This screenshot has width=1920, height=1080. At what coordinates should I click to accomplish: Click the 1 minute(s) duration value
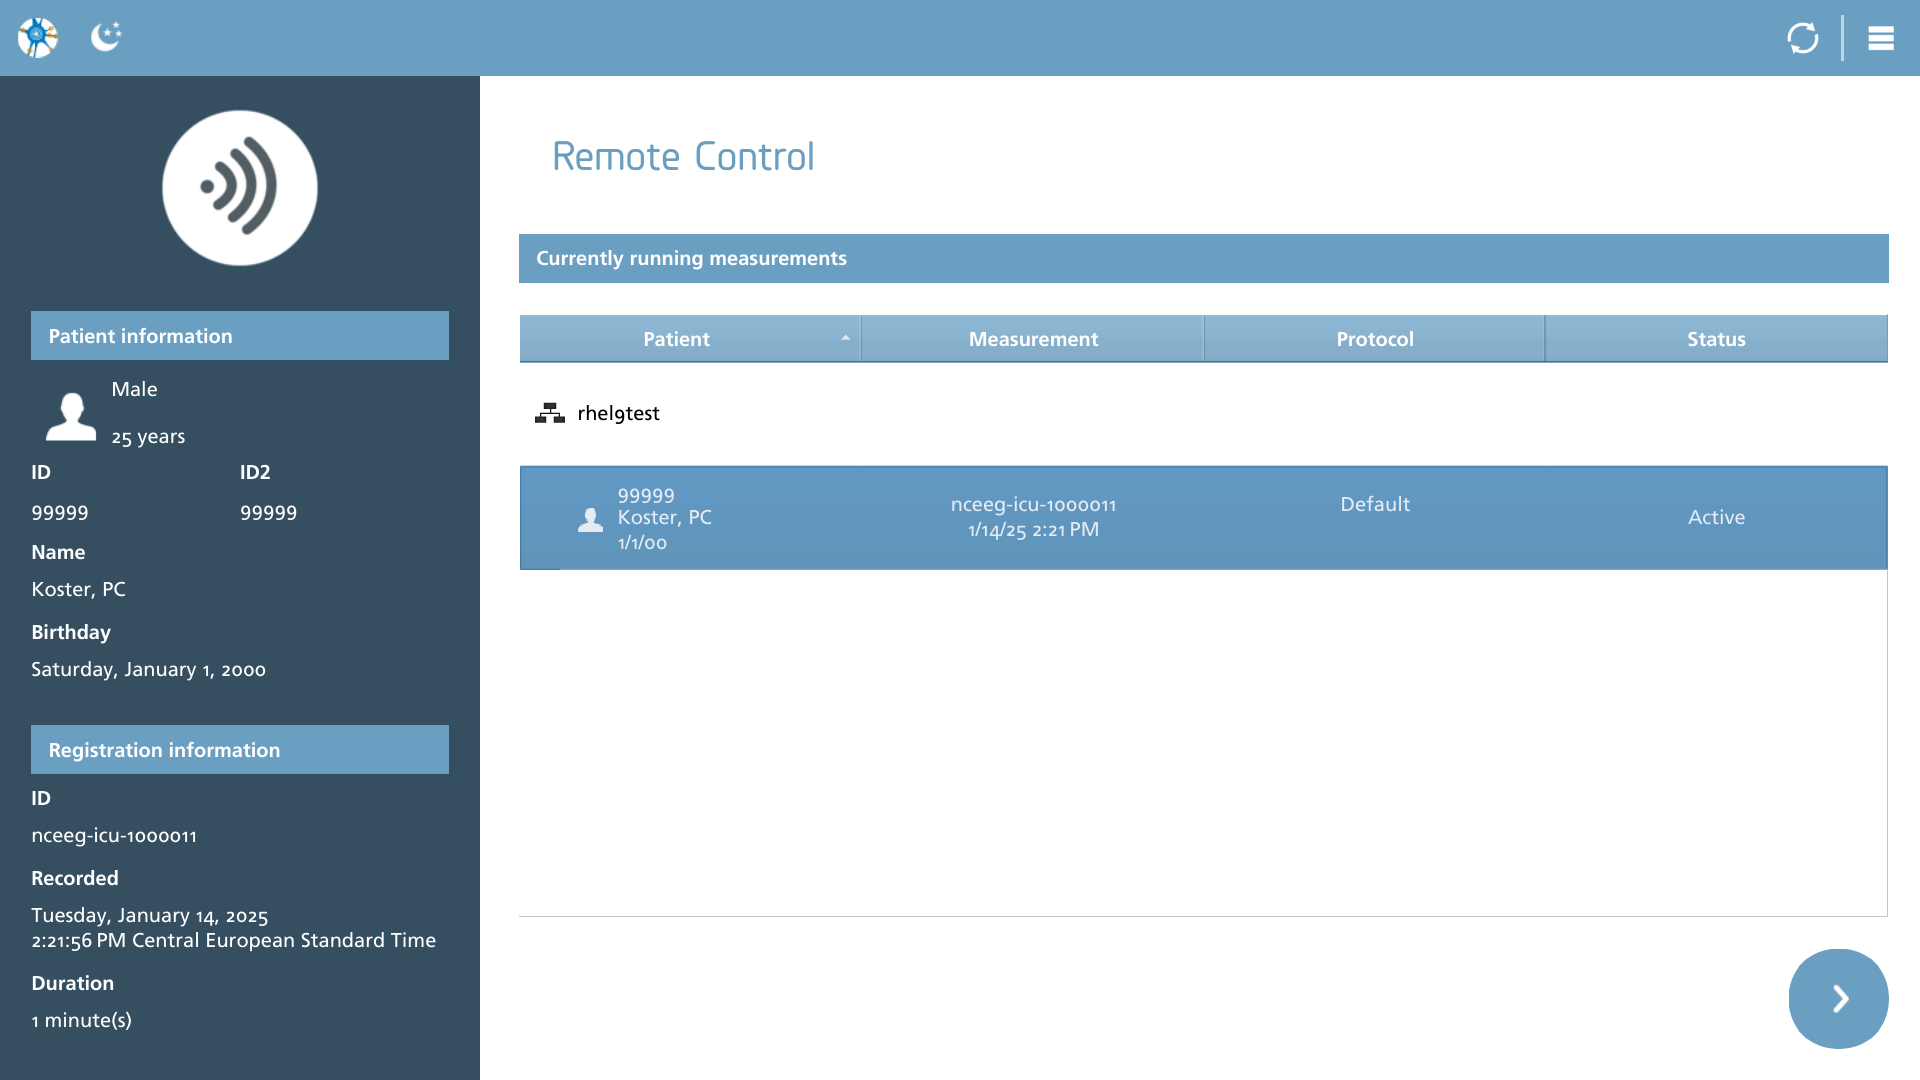[81, 1020]
